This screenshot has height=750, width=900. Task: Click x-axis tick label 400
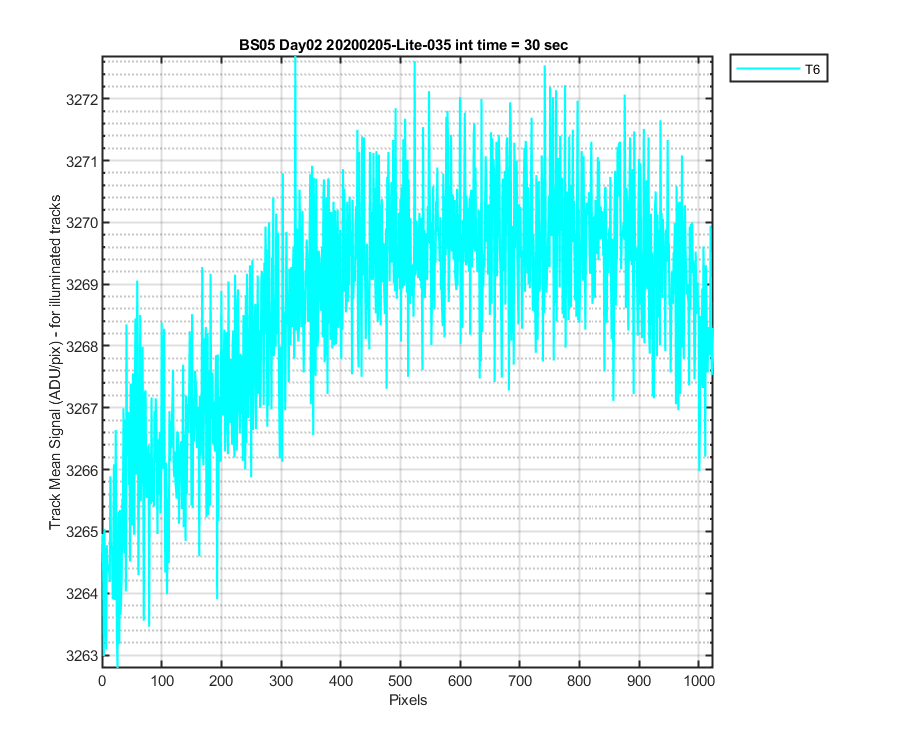tap(340, 681)
